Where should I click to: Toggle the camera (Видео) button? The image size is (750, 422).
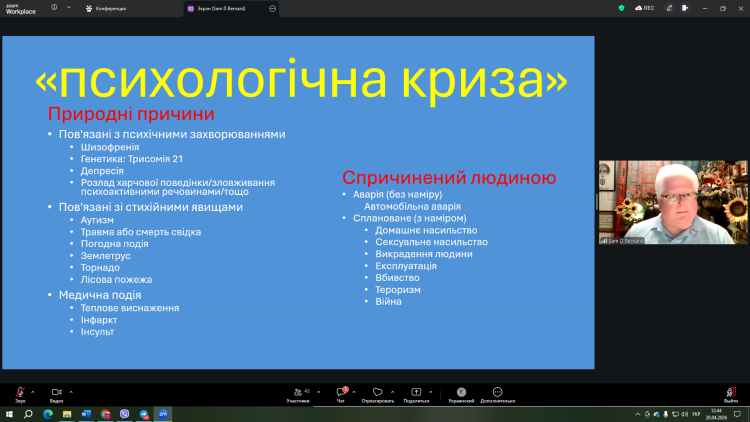point(56,391)
